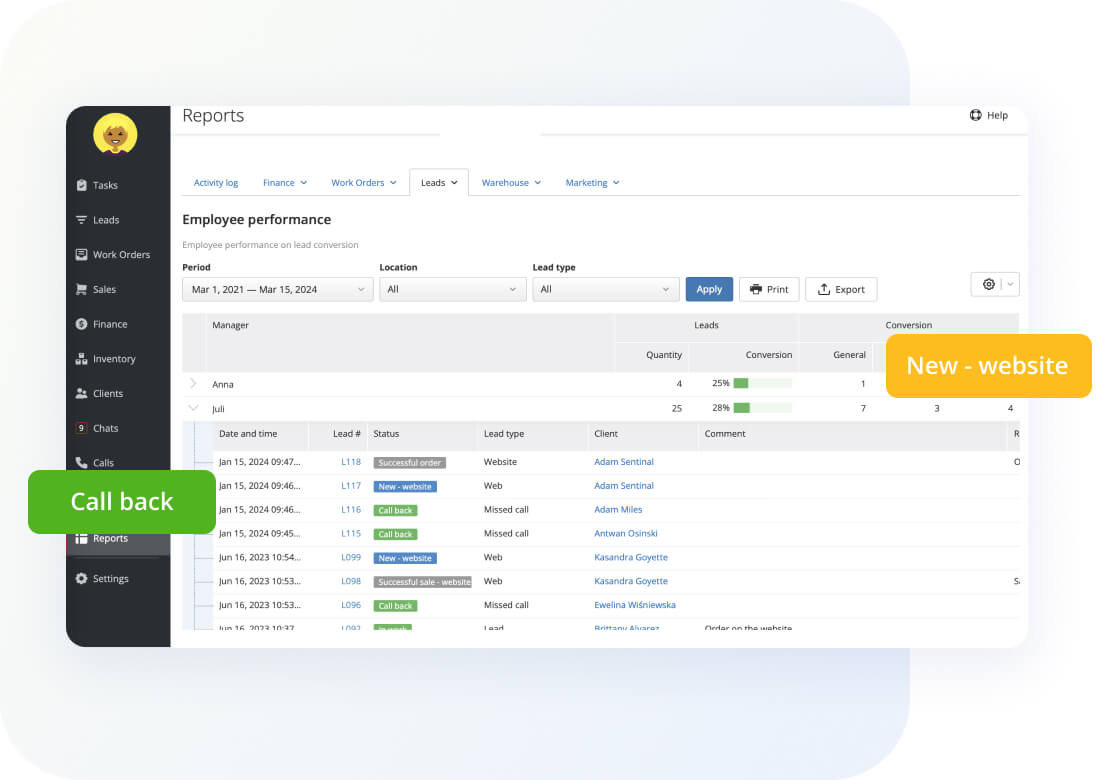Open Finance using the dollar icon
Image resolution: width=1096 pixels, height=780 pixels.
click(81, 324)
